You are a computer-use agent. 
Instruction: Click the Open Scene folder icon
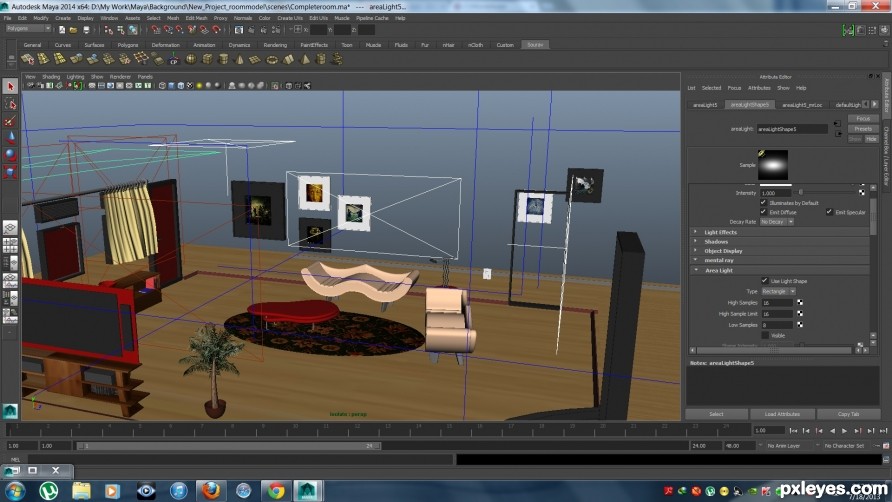click(73, 30)
